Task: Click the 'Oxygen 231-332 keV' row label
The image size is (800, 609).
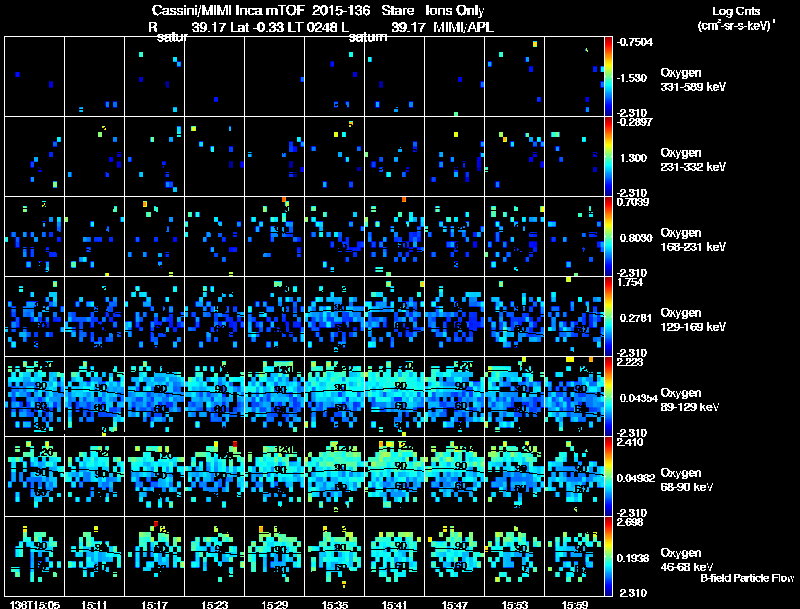Action: coord(693,160)
